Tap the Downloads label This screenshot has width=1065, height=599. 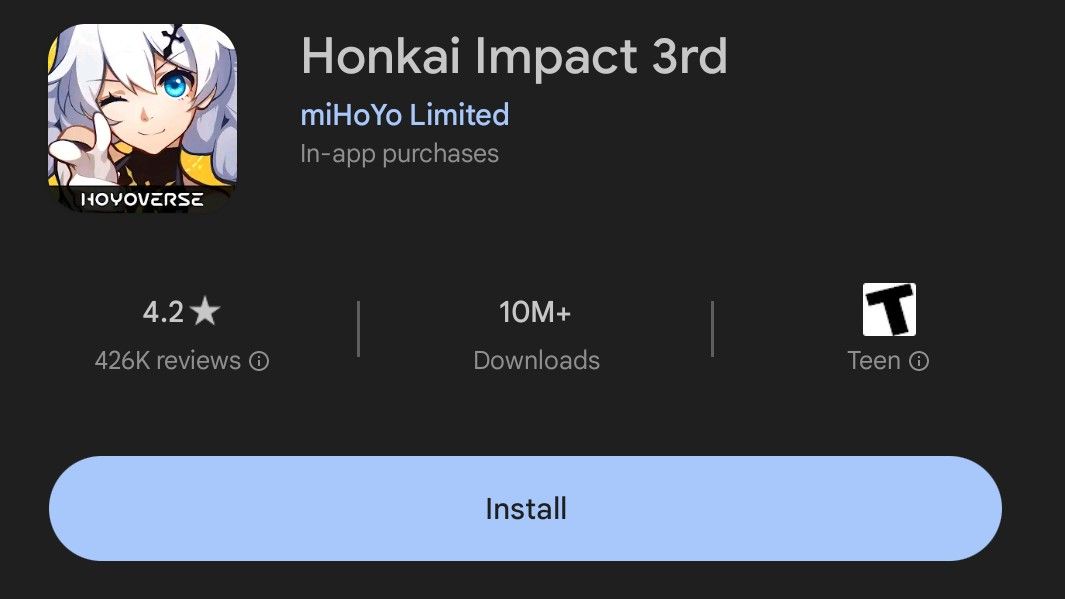[536, 360]
